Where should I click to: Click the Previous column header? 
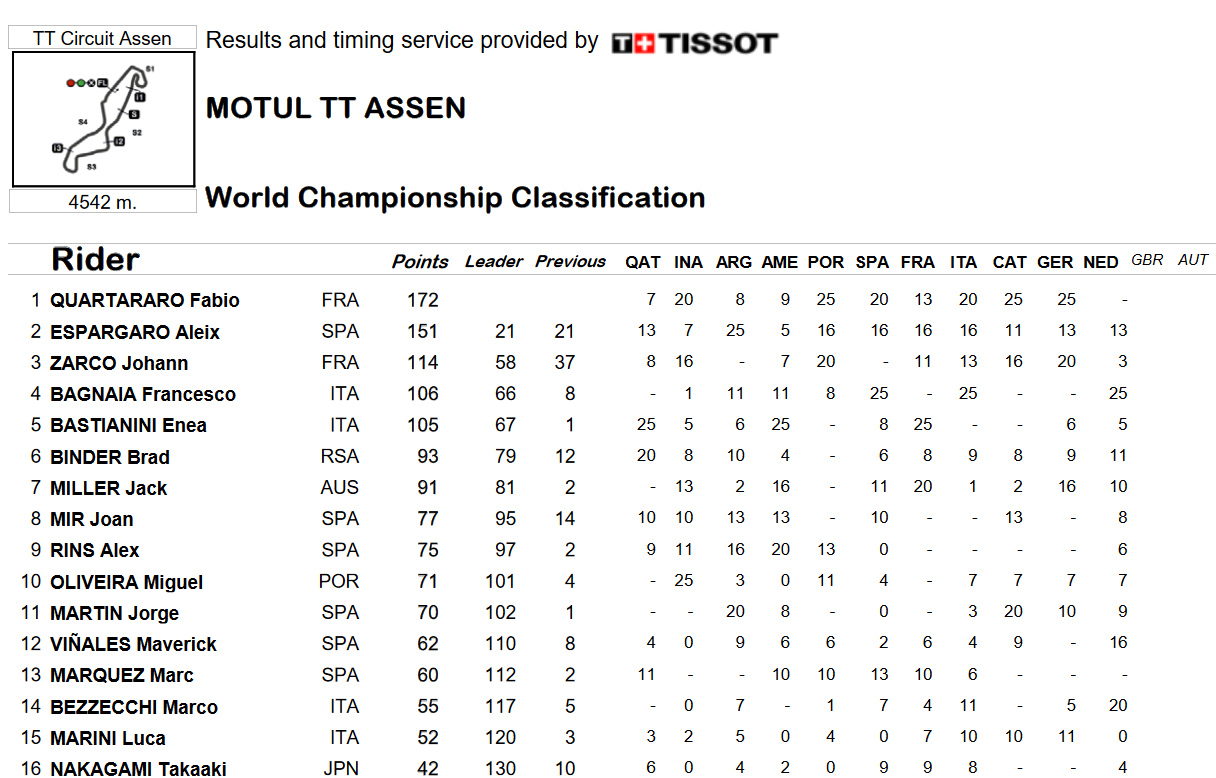[571, 261]
